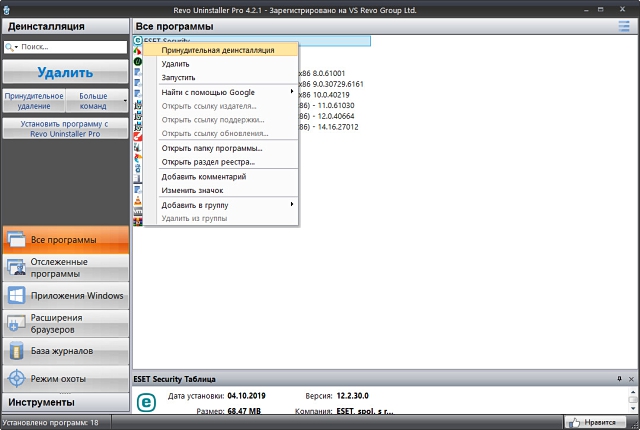Switch to Все программы section
The height and width of the screenshot is (430, 640).
[x=66, y=239]
